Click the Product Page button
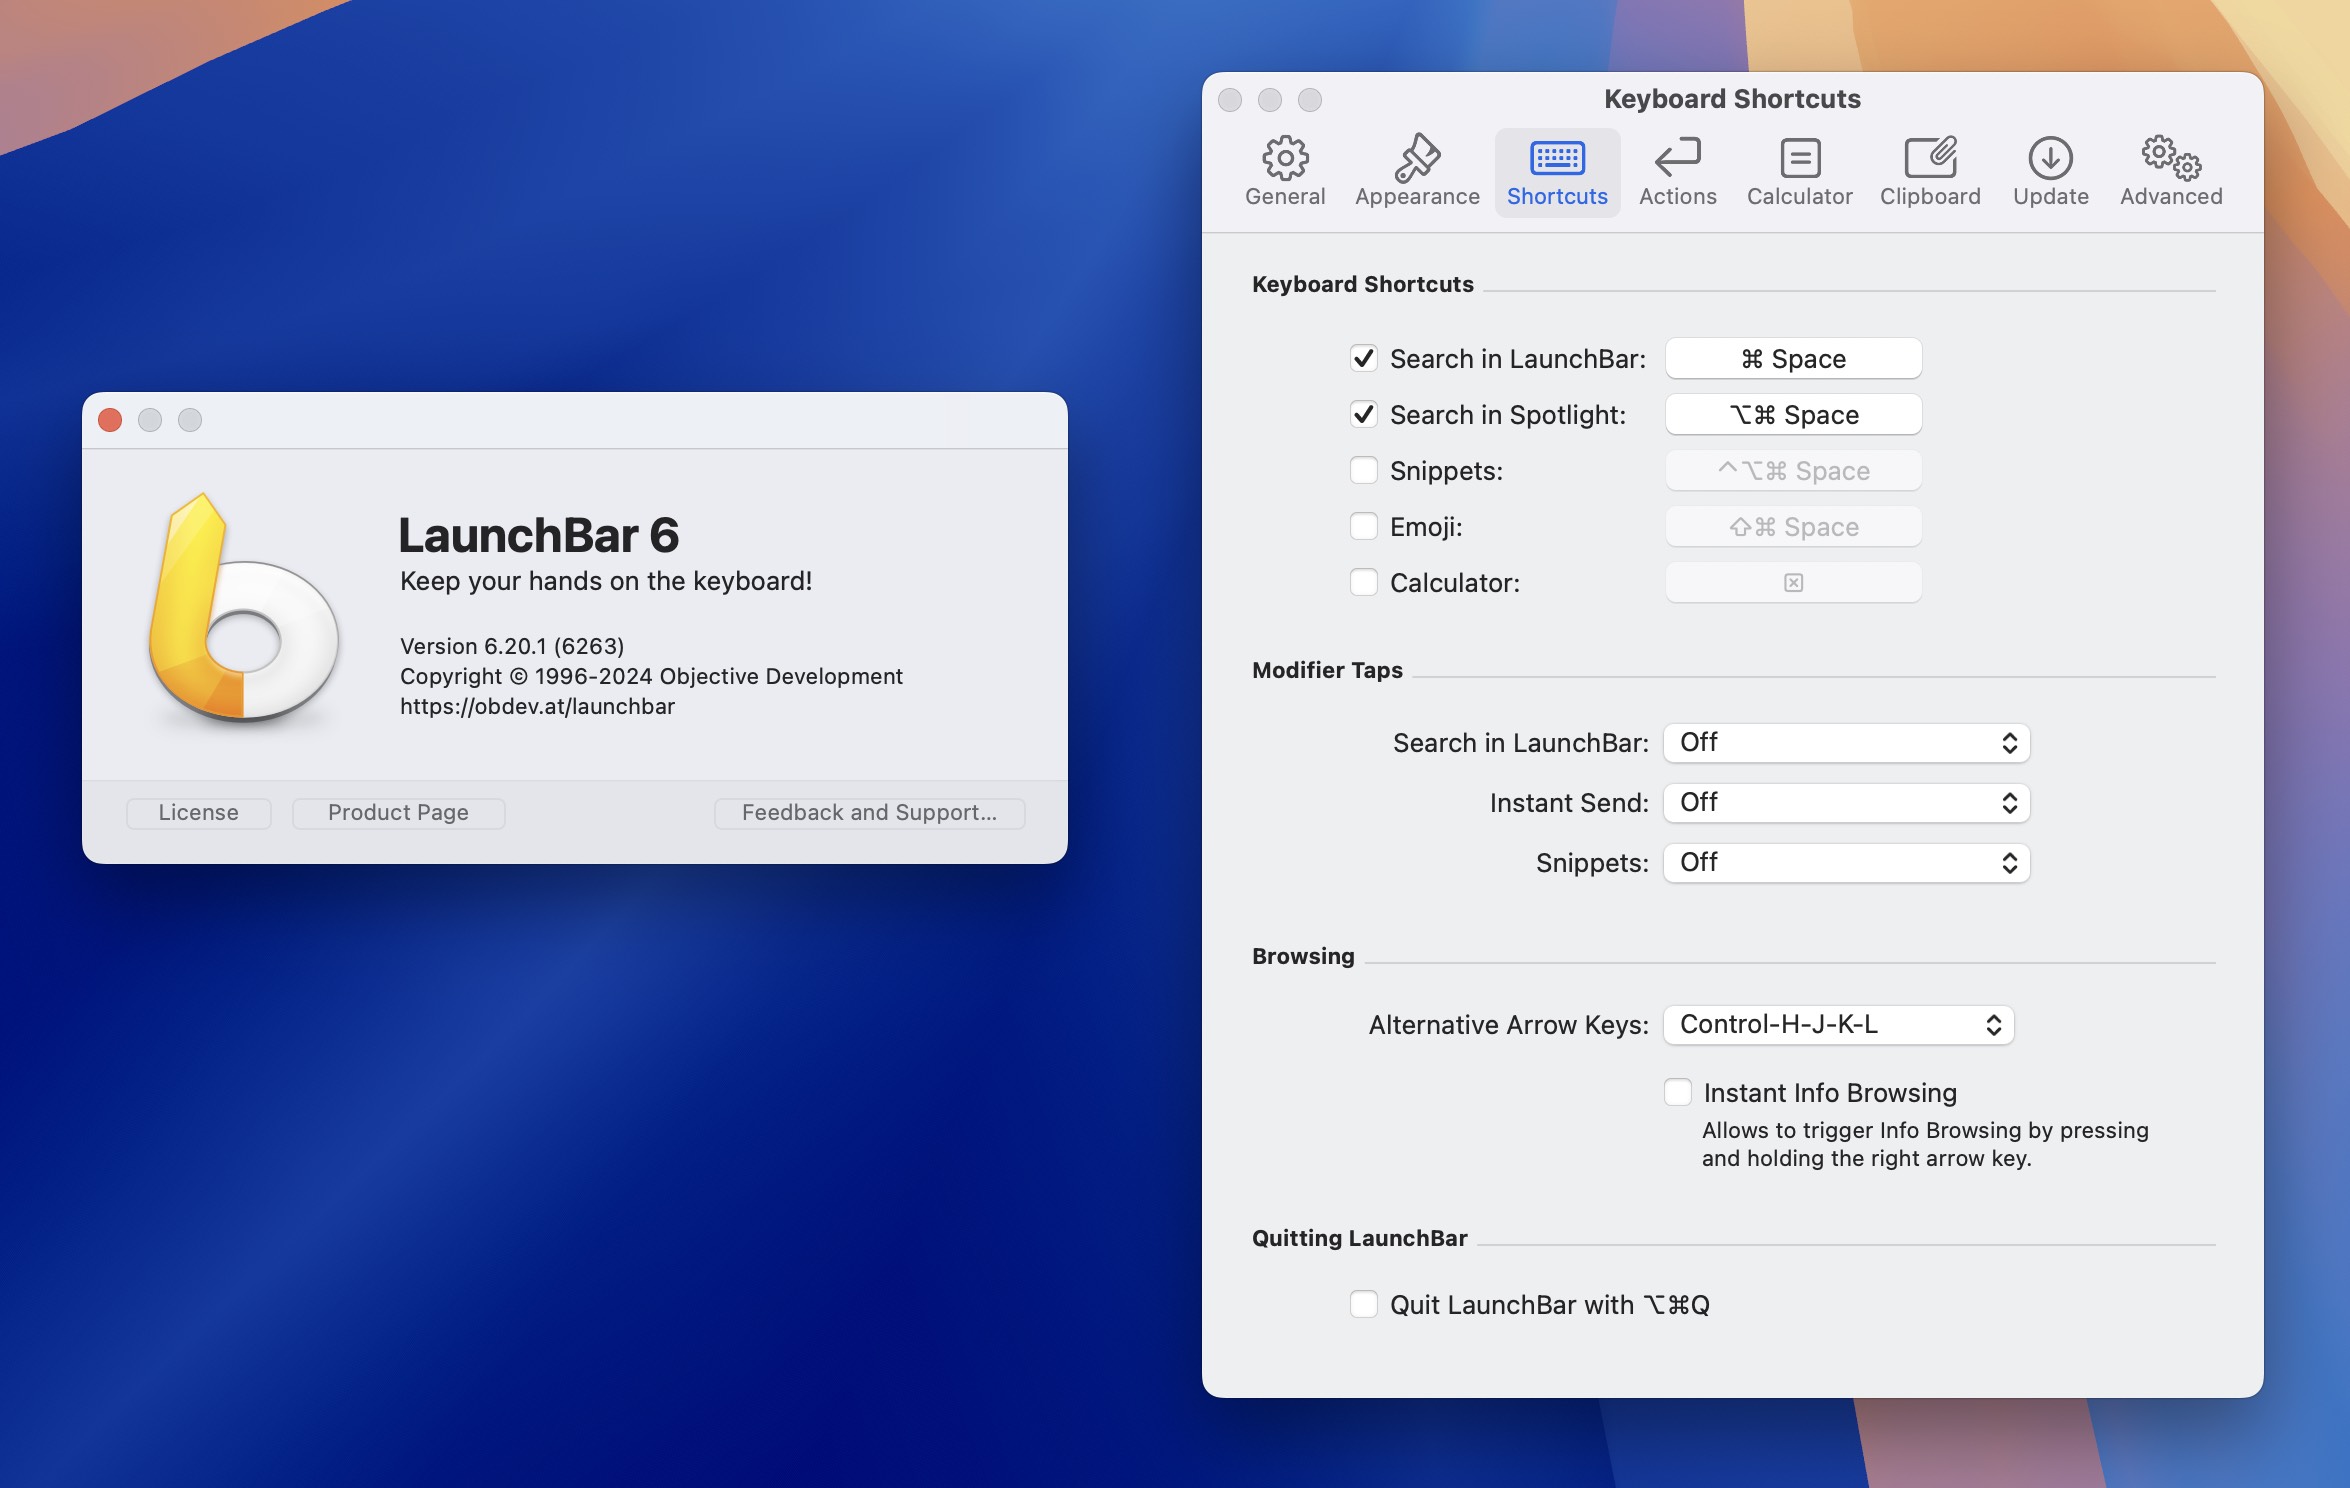 click(x=397, y=812)
